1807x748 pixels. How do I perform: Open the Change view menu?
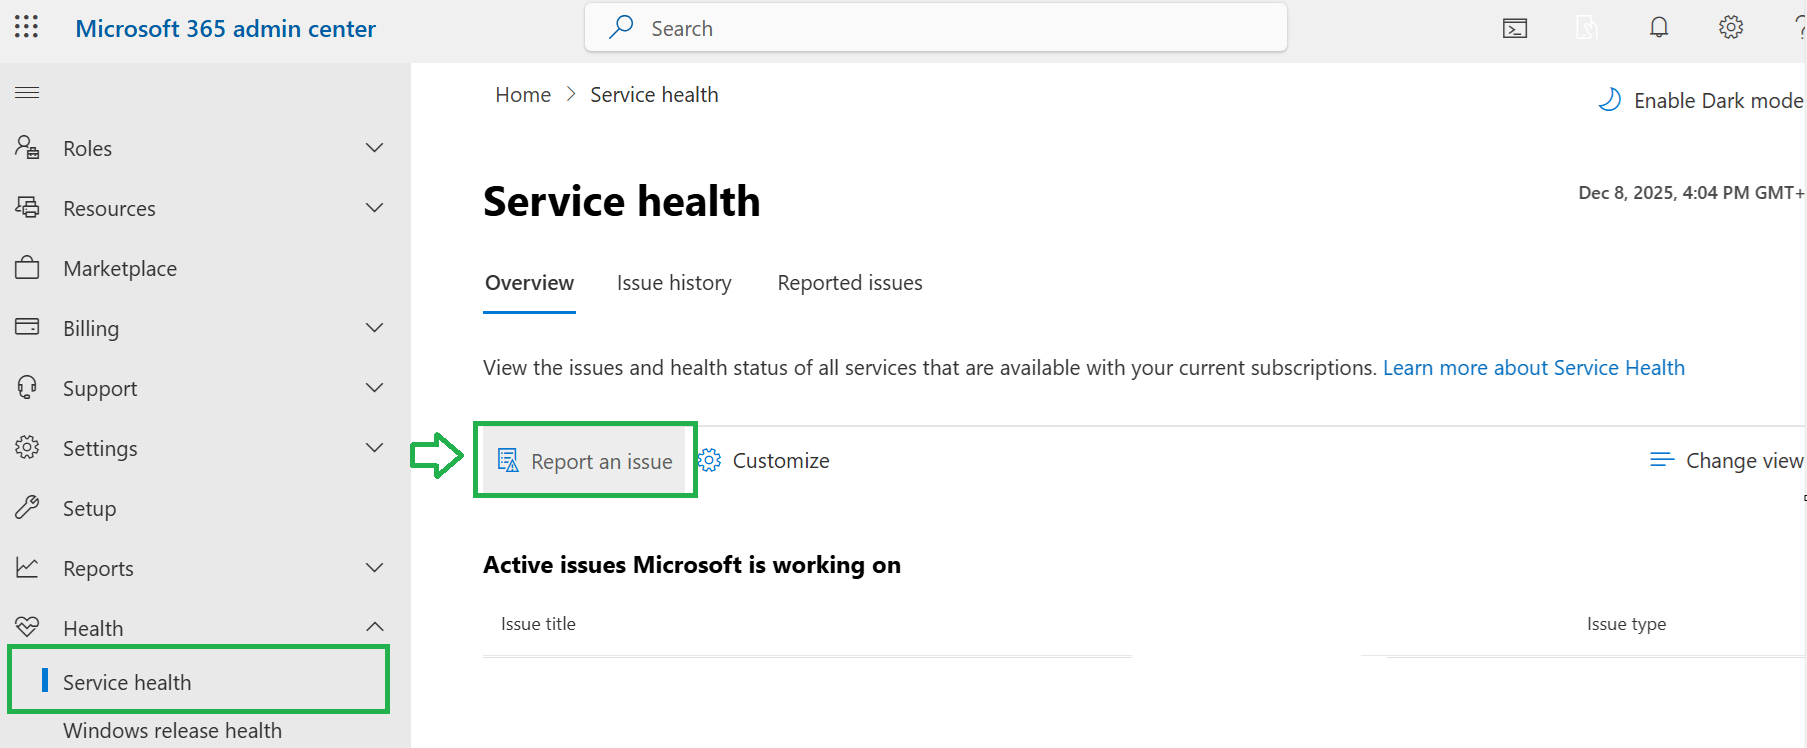[1727, 460]
